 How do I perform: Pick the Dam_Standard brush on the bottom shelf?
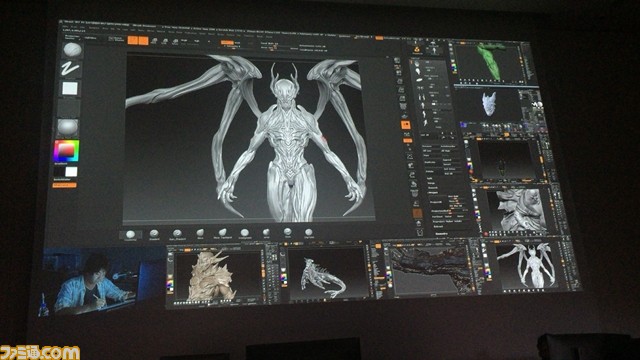click(177, 234)
